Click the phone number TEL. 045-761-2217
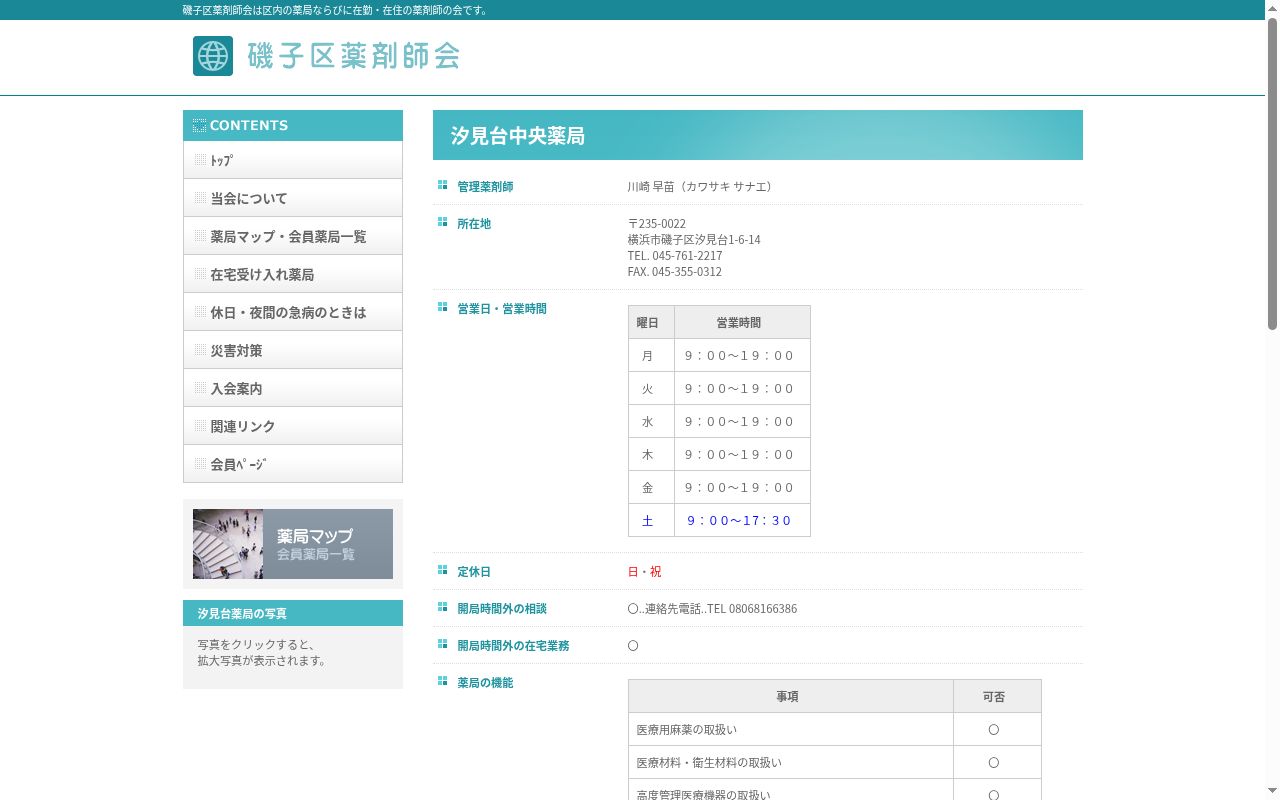 click(675, 256)
